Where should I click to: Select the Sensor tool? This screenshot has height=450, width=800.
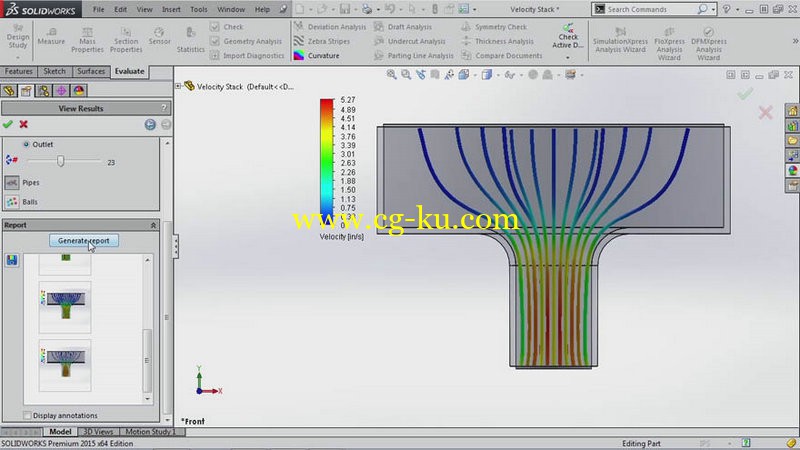click(159, 36)
